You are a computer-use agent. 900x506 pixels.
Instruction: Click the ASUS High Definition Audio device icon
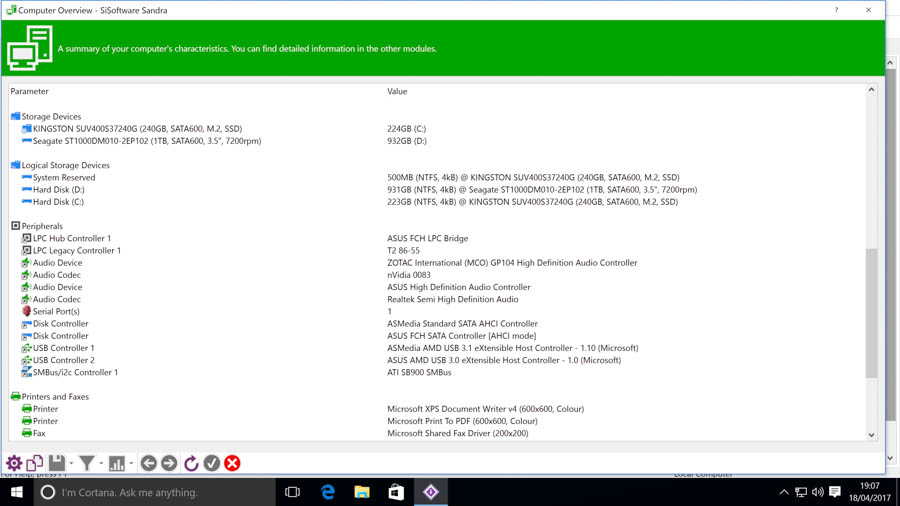(x=26, y=287)
